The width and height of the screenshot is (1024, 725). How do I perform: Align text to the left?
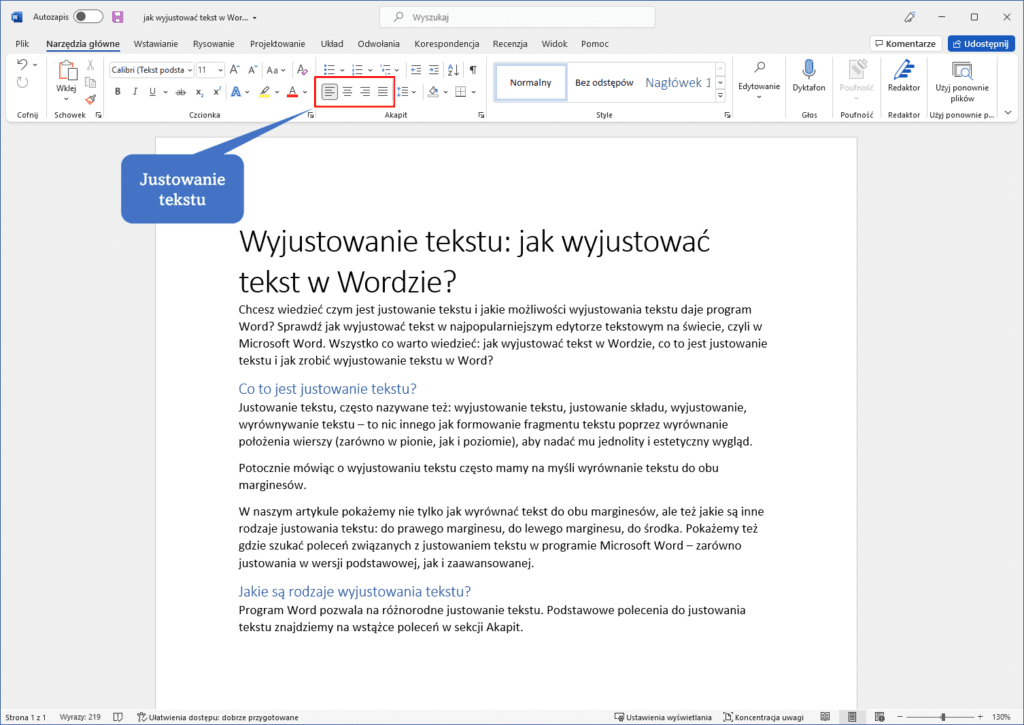tap(330, 91)
